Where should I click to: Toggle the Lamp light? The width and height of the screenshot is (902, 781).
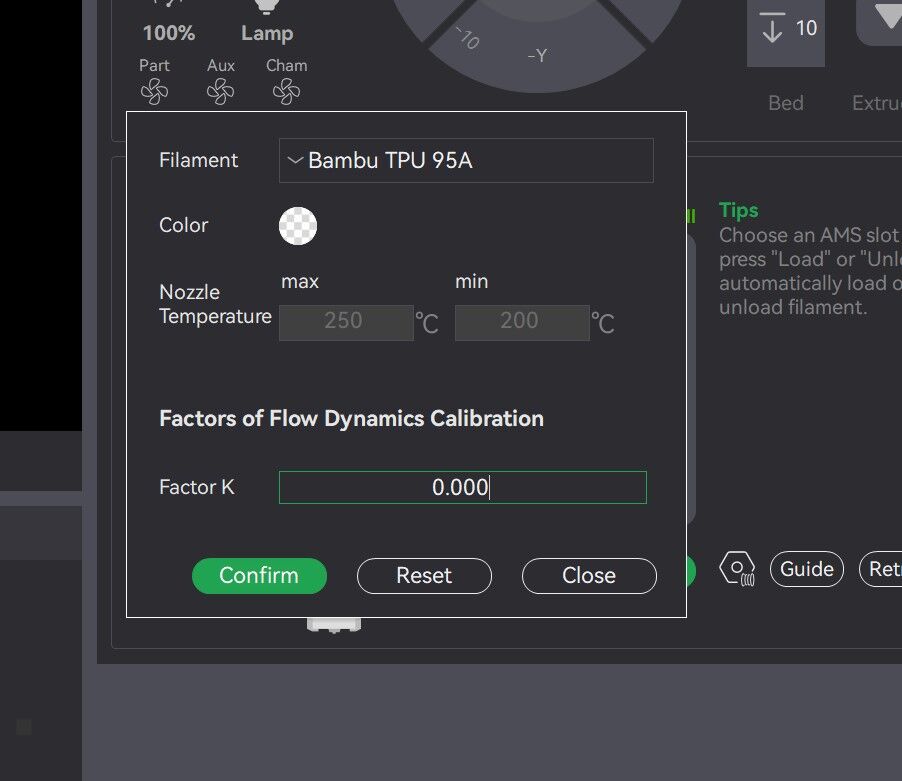[x=267, y=22]
